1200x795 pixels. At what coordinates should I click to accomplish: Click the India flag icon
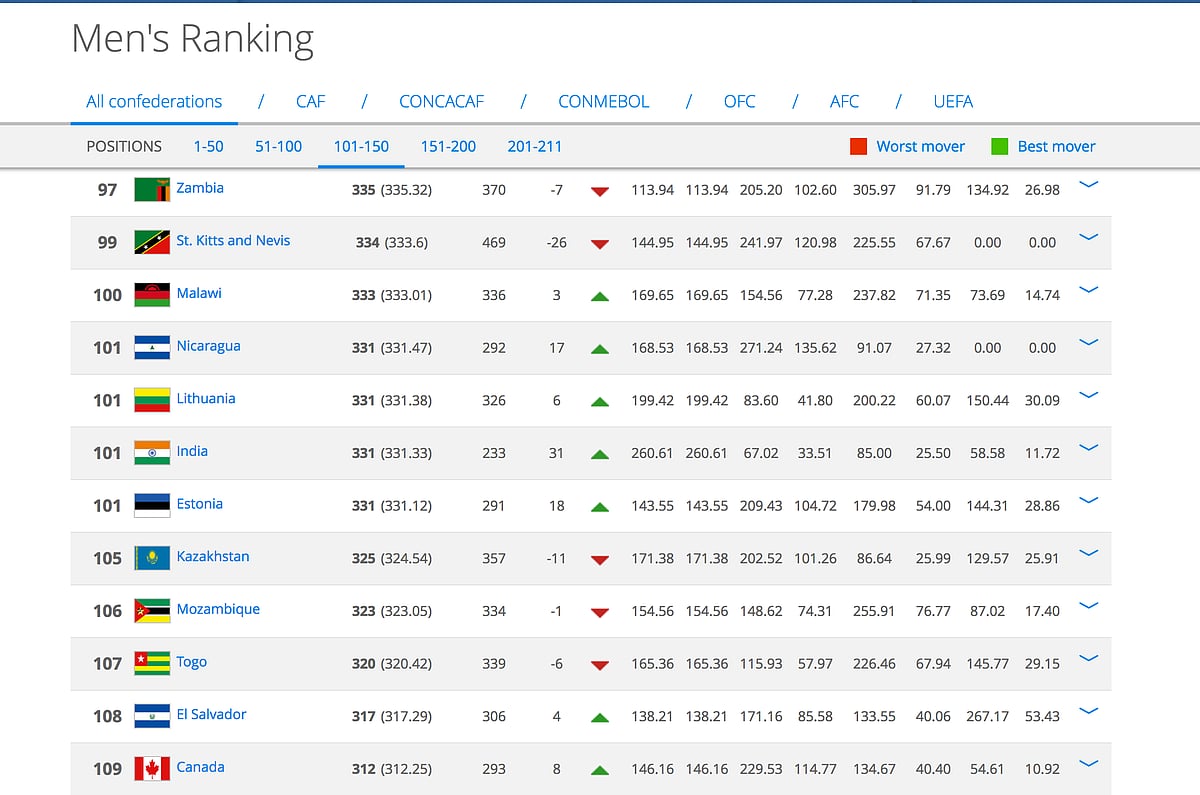[x=151, y=452]
